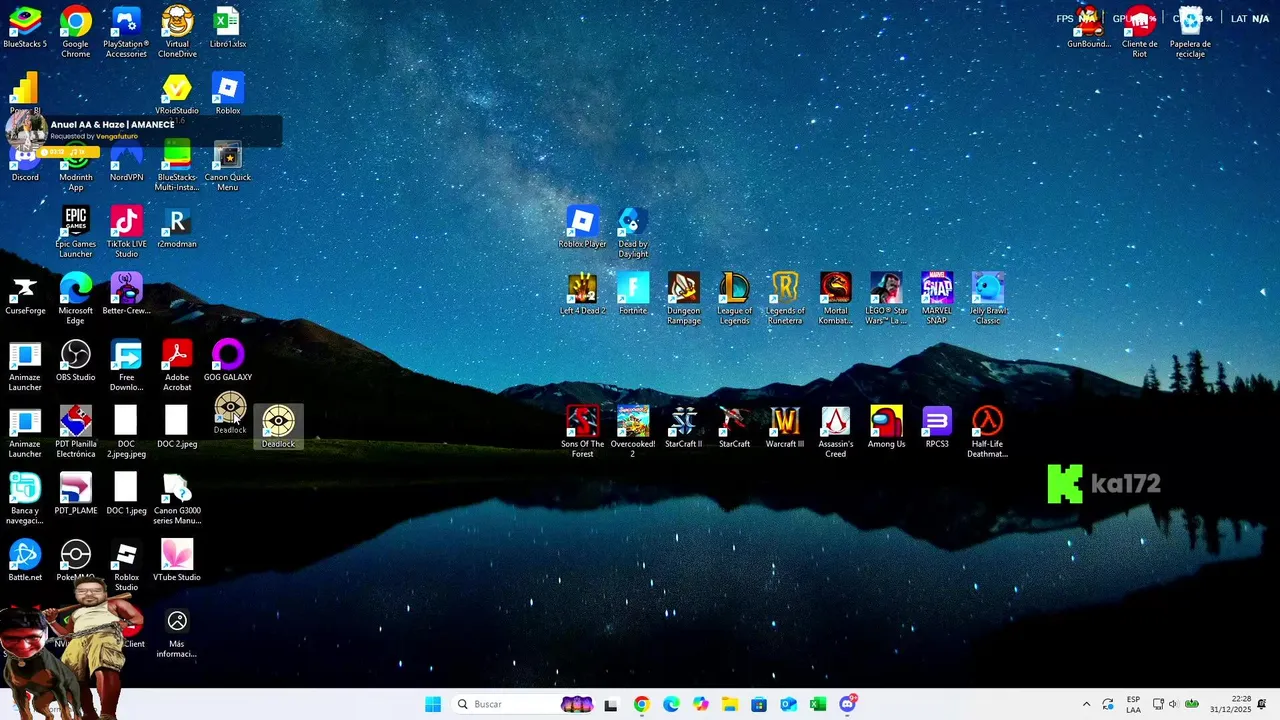
Task: Select the League of Legends shortcut
Action: click(x=734, y=299)
